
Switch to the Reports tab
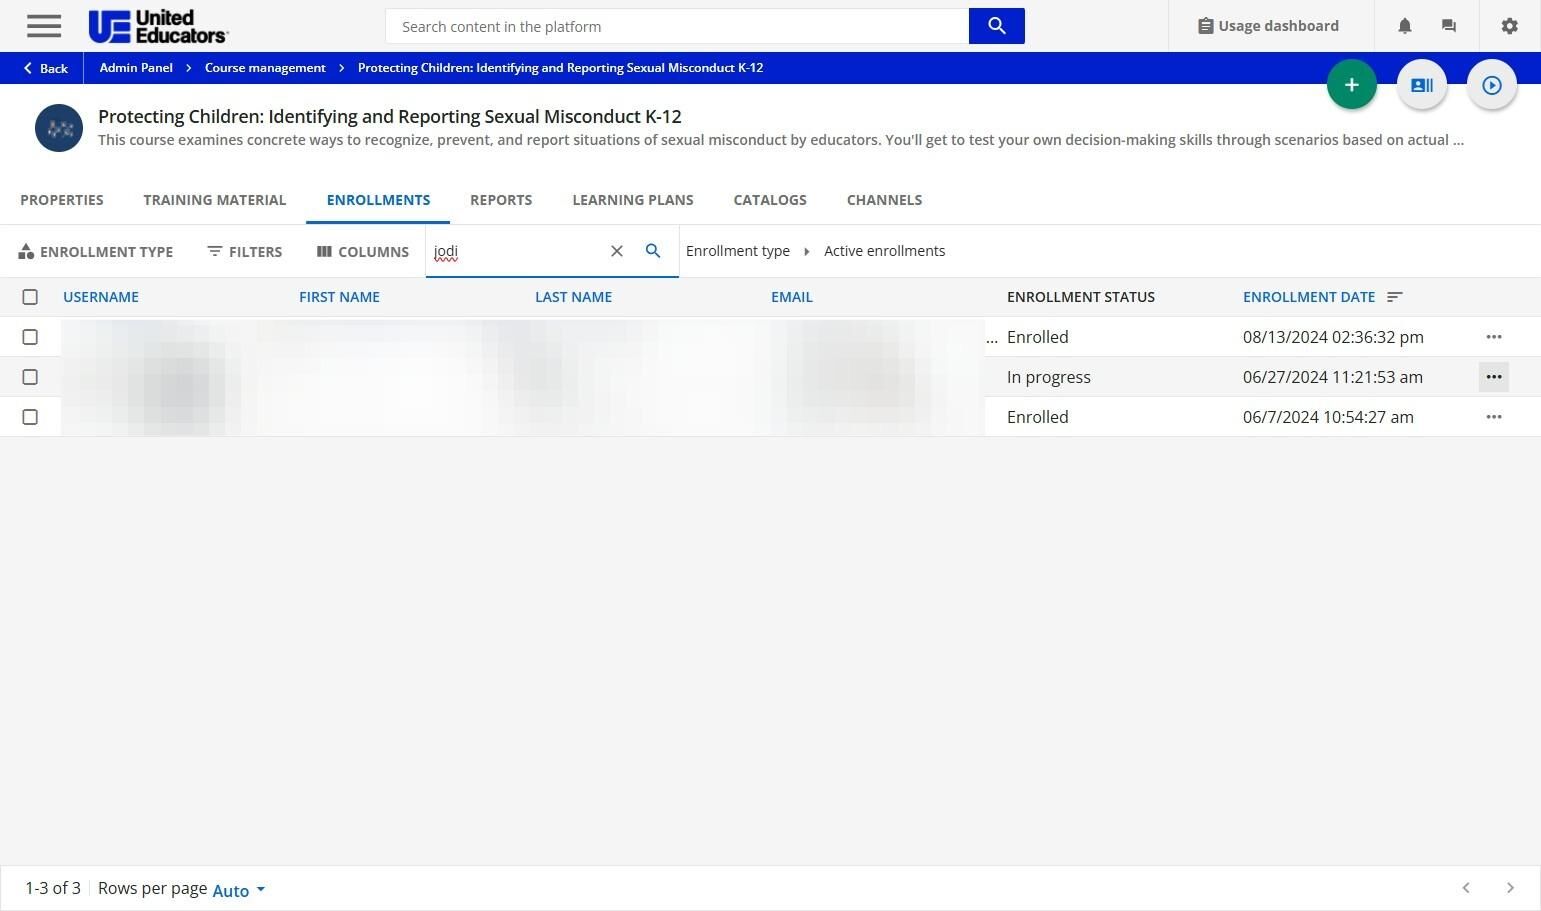click(x=501, y=200)
